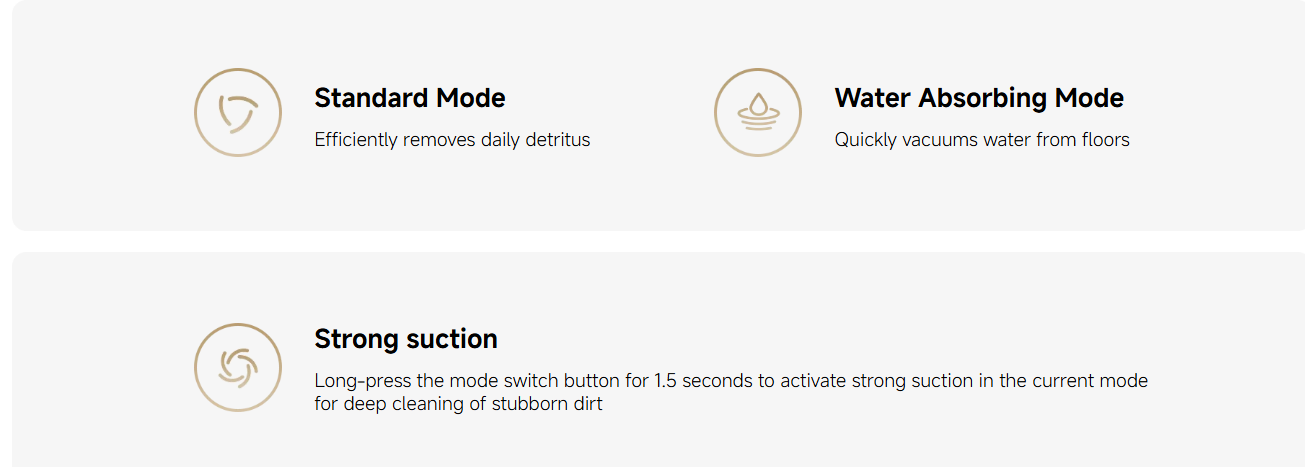Screen dimensions: 1305x467
Task: Select the Standard Mode heading
Action: 410,98
